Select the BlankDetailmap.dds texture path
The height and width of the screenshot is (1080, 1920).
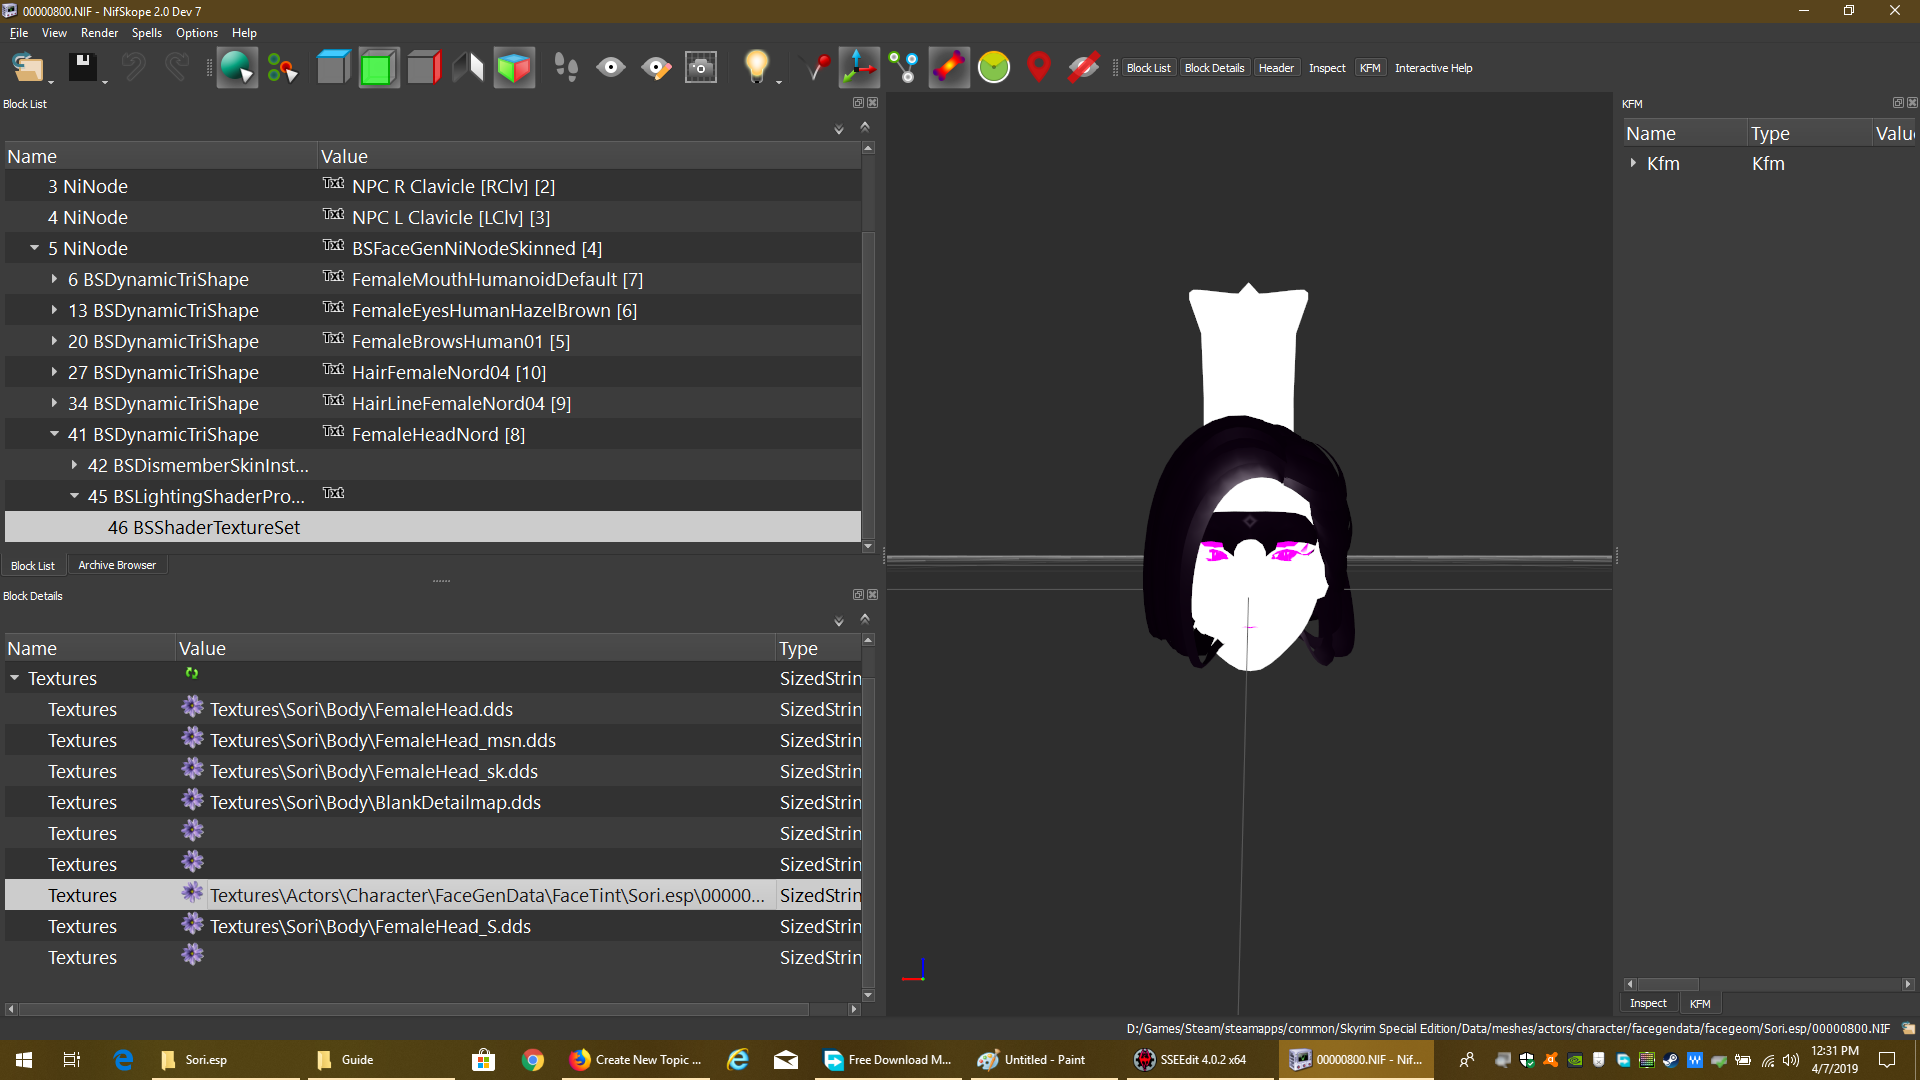point(375,802)
